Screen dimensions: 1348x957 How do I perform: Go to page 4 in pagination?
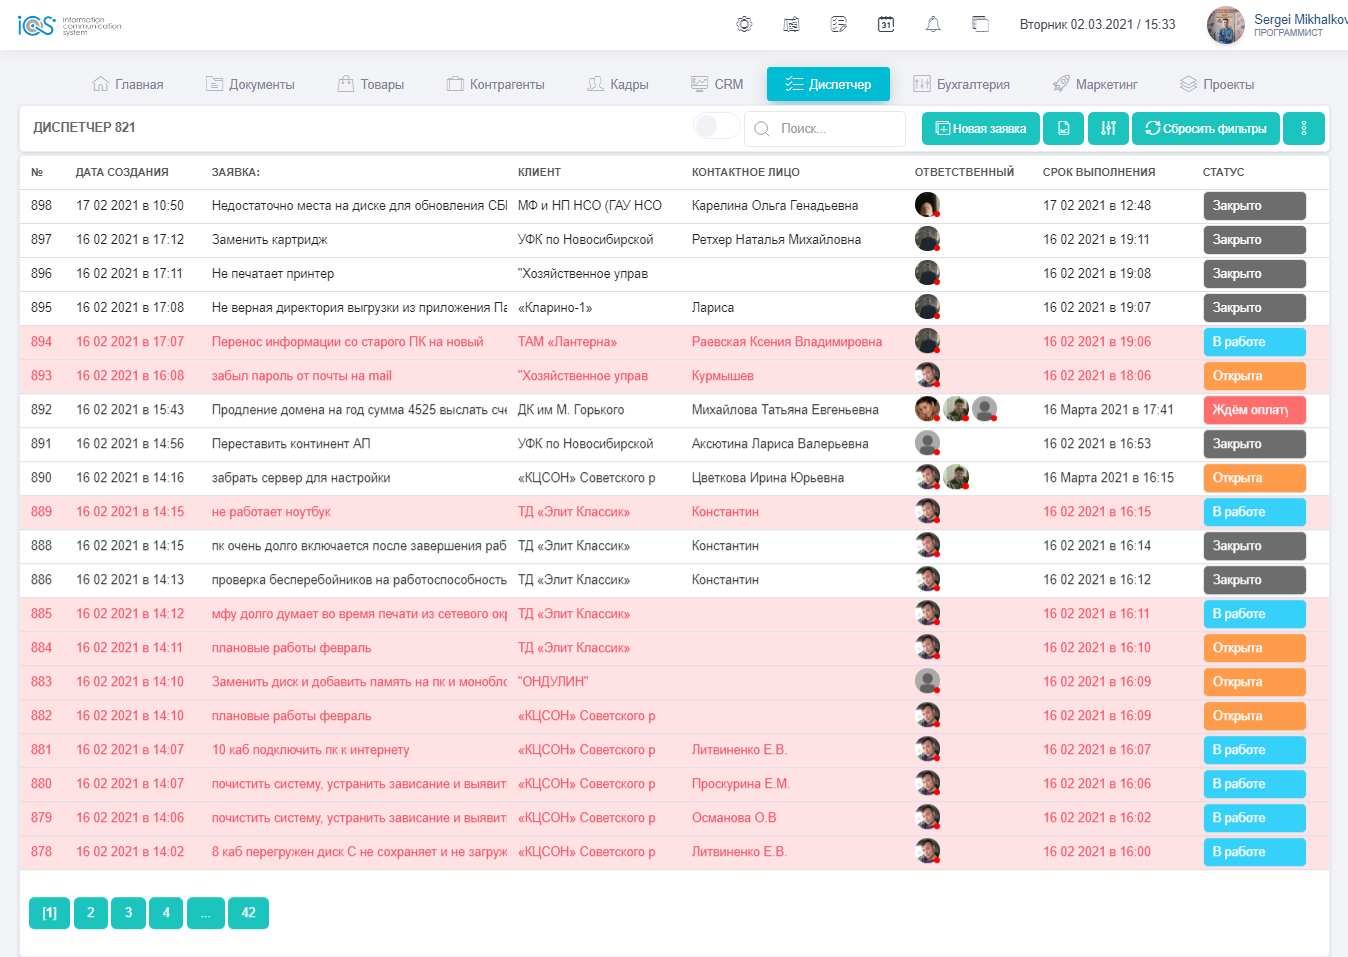click(x=166, y=912)
